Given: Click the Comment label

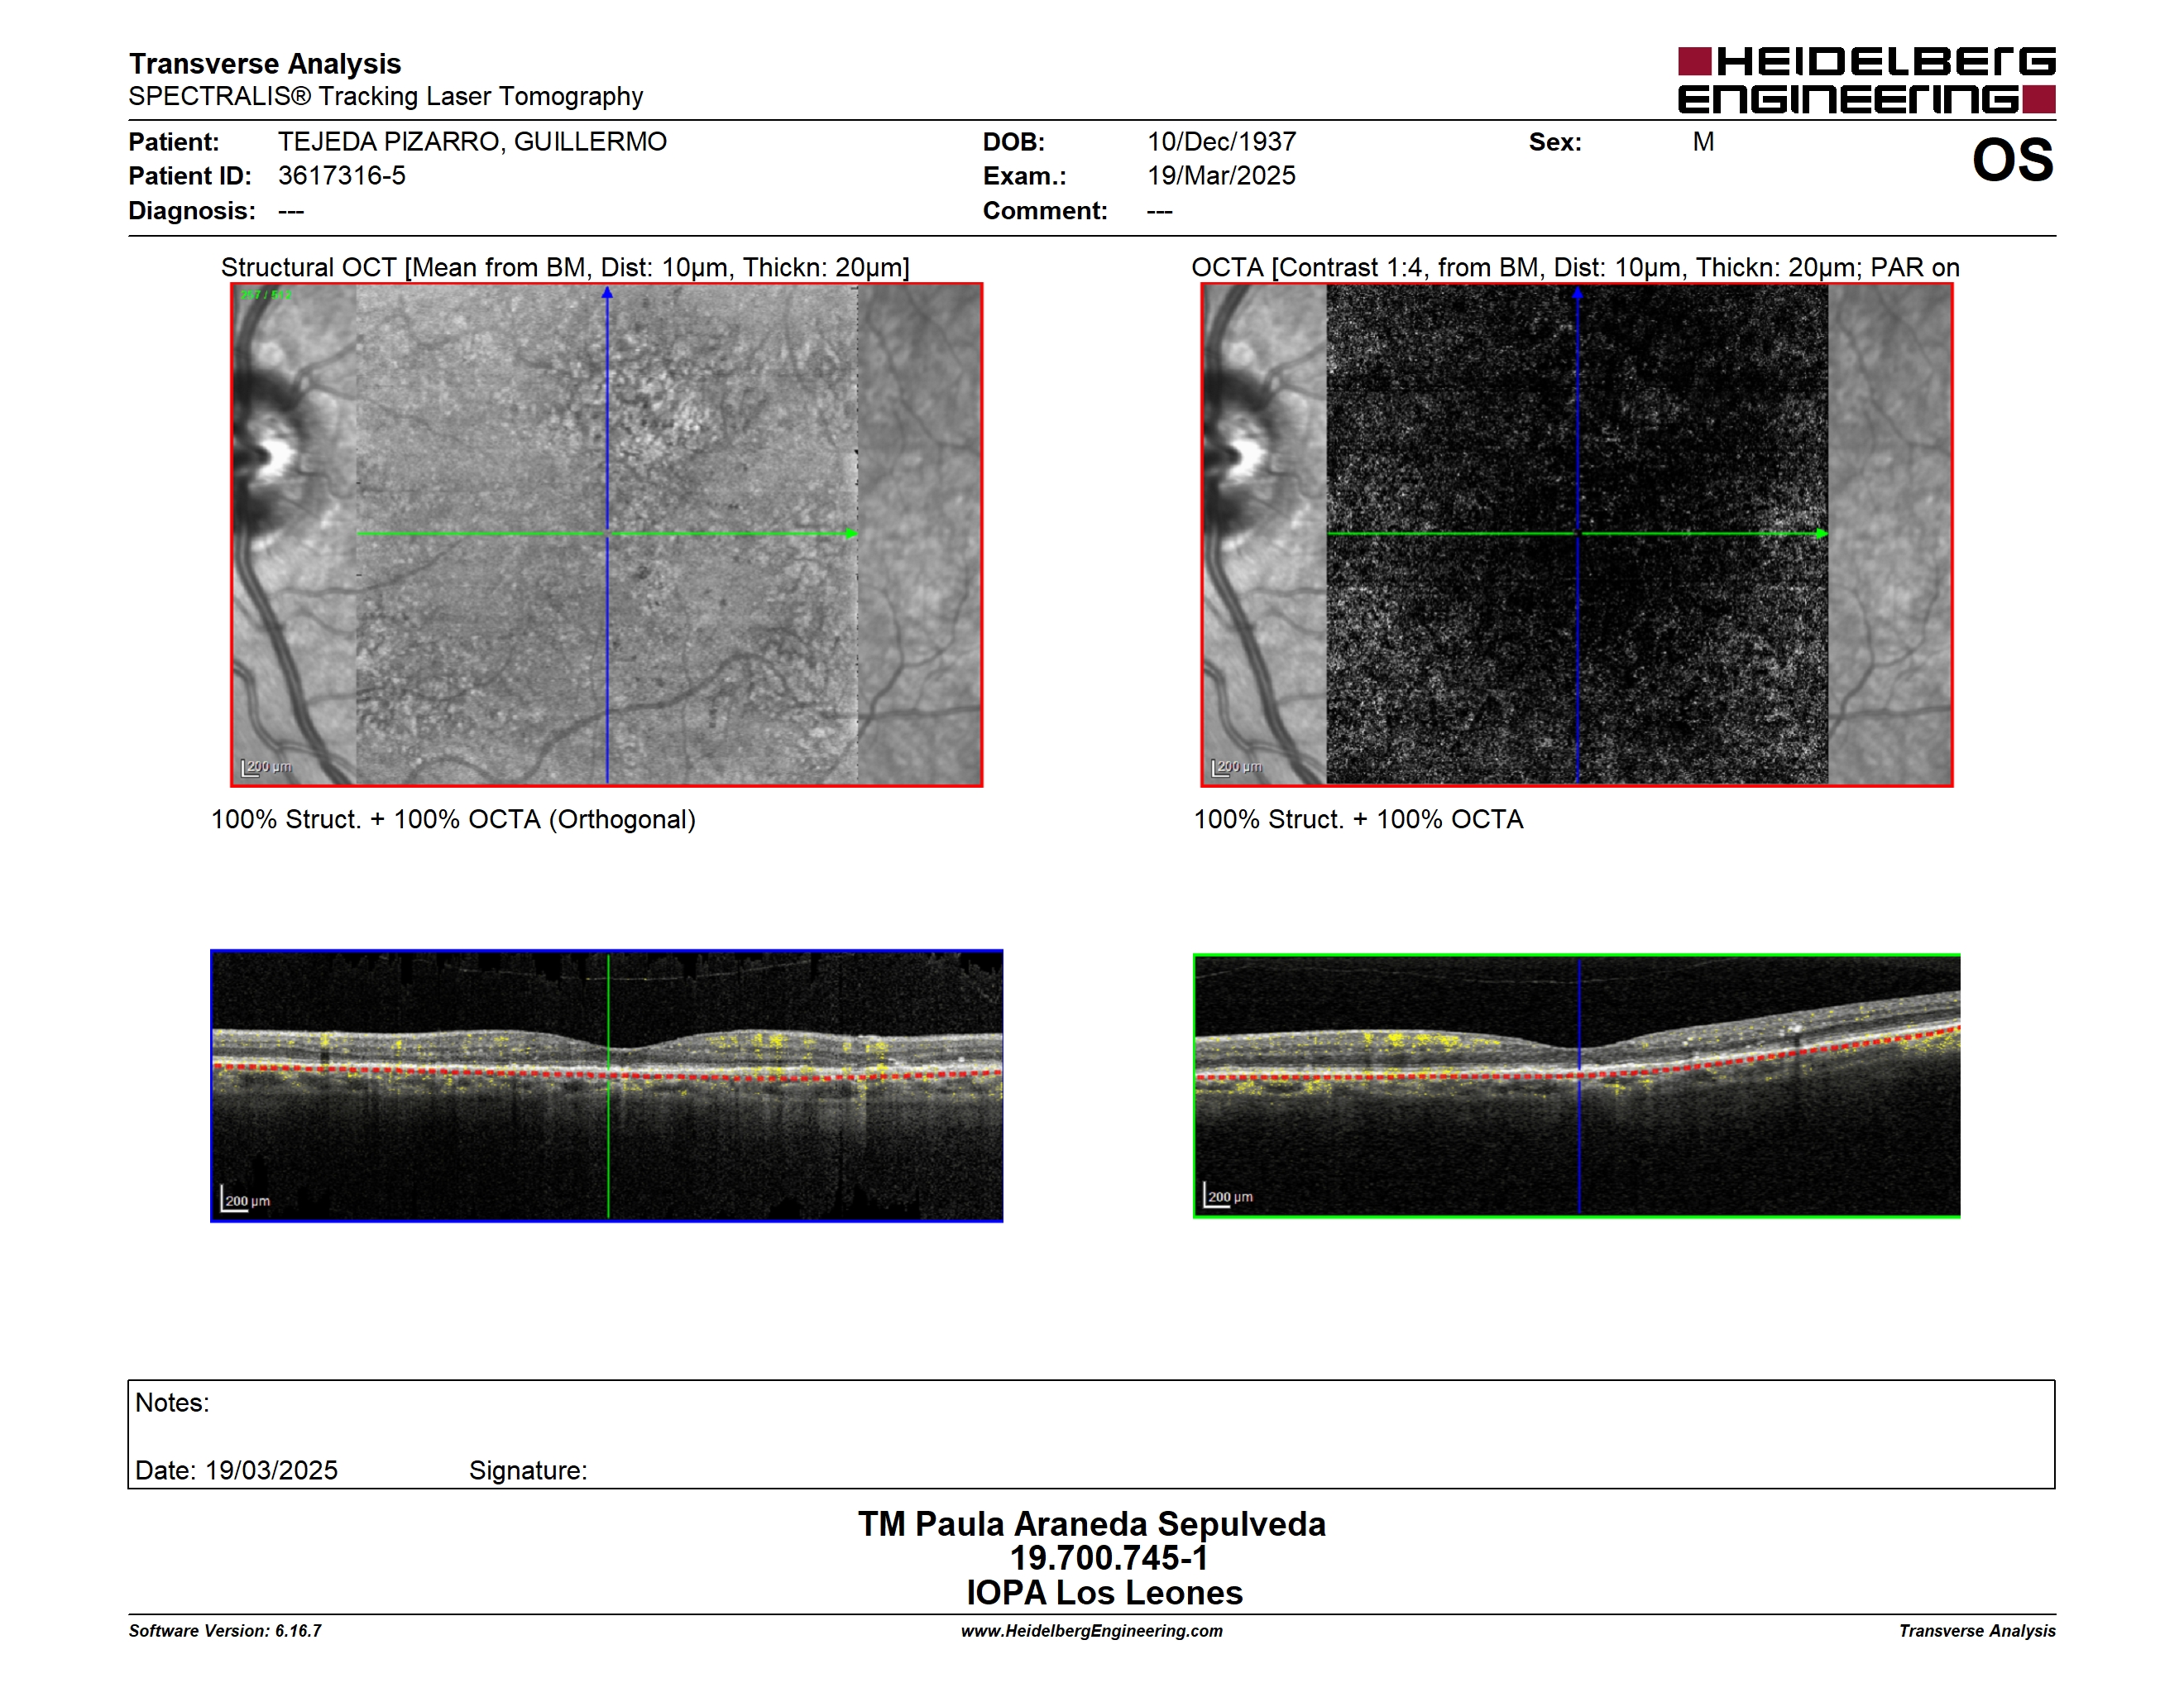Looking at the screenshot, I should pos(1045,211).
